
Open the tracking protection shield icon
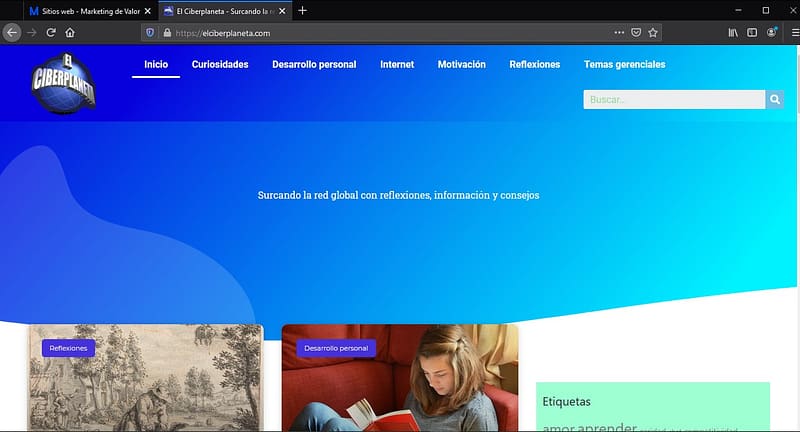coord(151,32)
